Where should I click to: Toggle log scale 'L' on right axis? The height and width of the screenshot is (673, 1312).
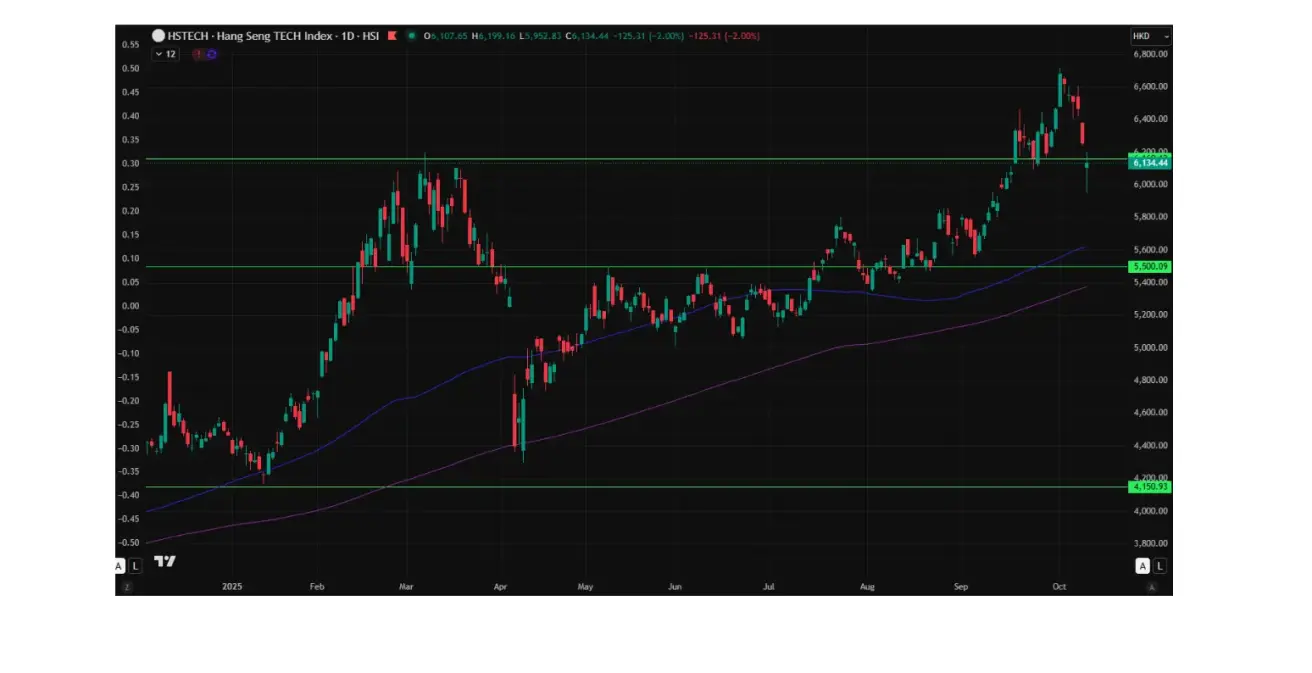pos(1159,566)
